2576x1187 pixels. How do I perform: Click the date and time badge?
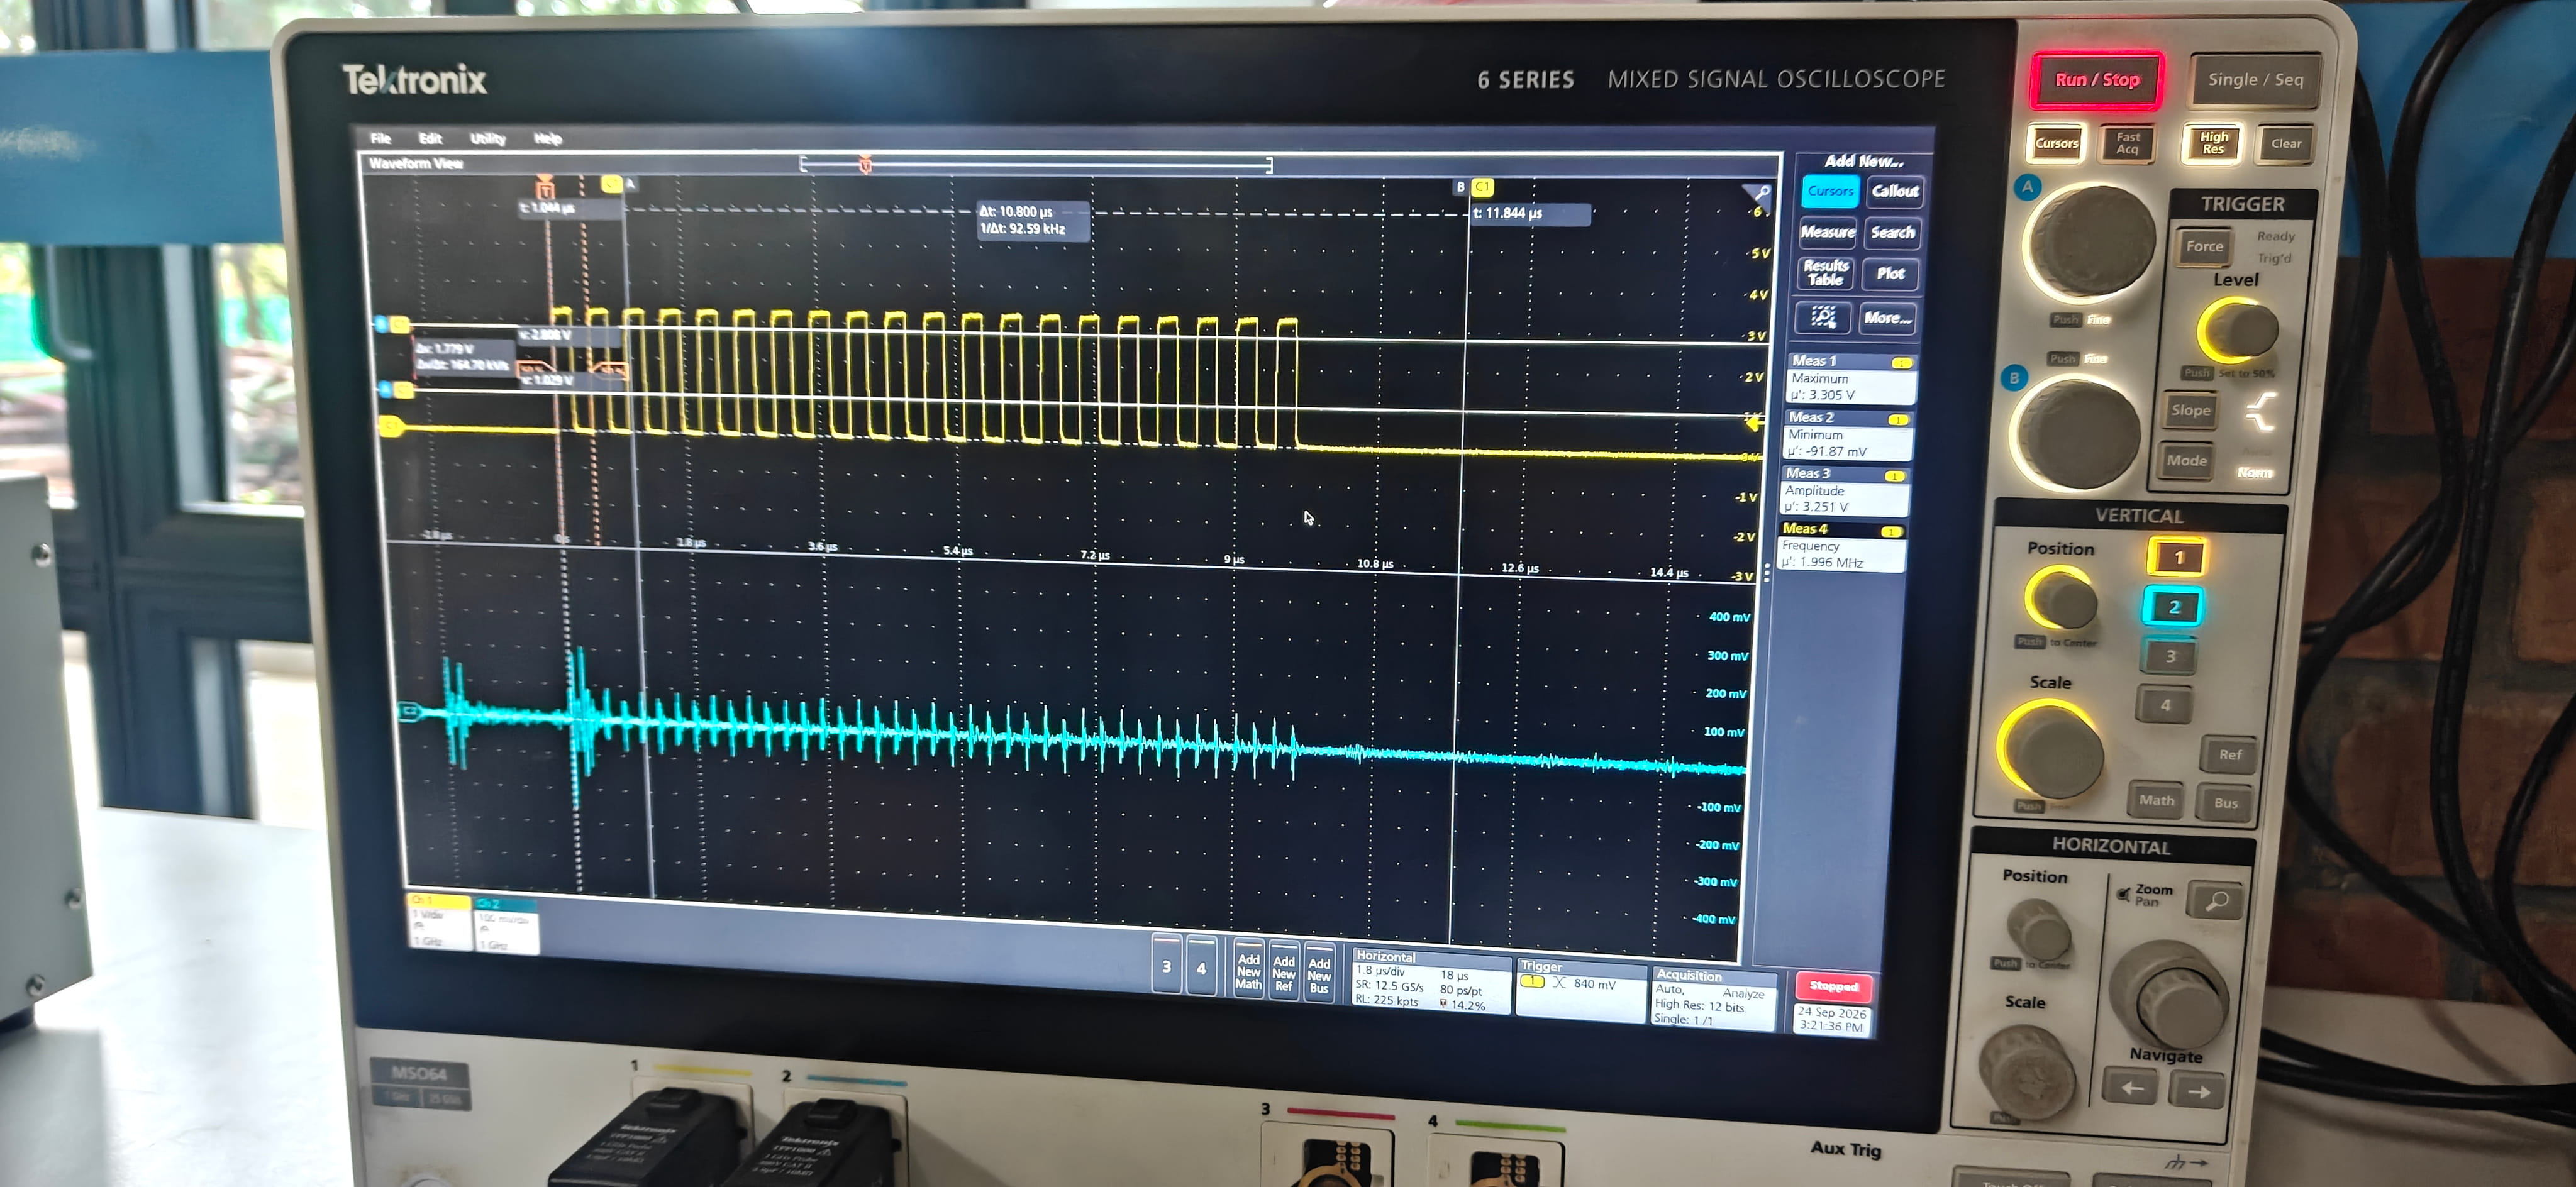[x=1831, y=1019]
